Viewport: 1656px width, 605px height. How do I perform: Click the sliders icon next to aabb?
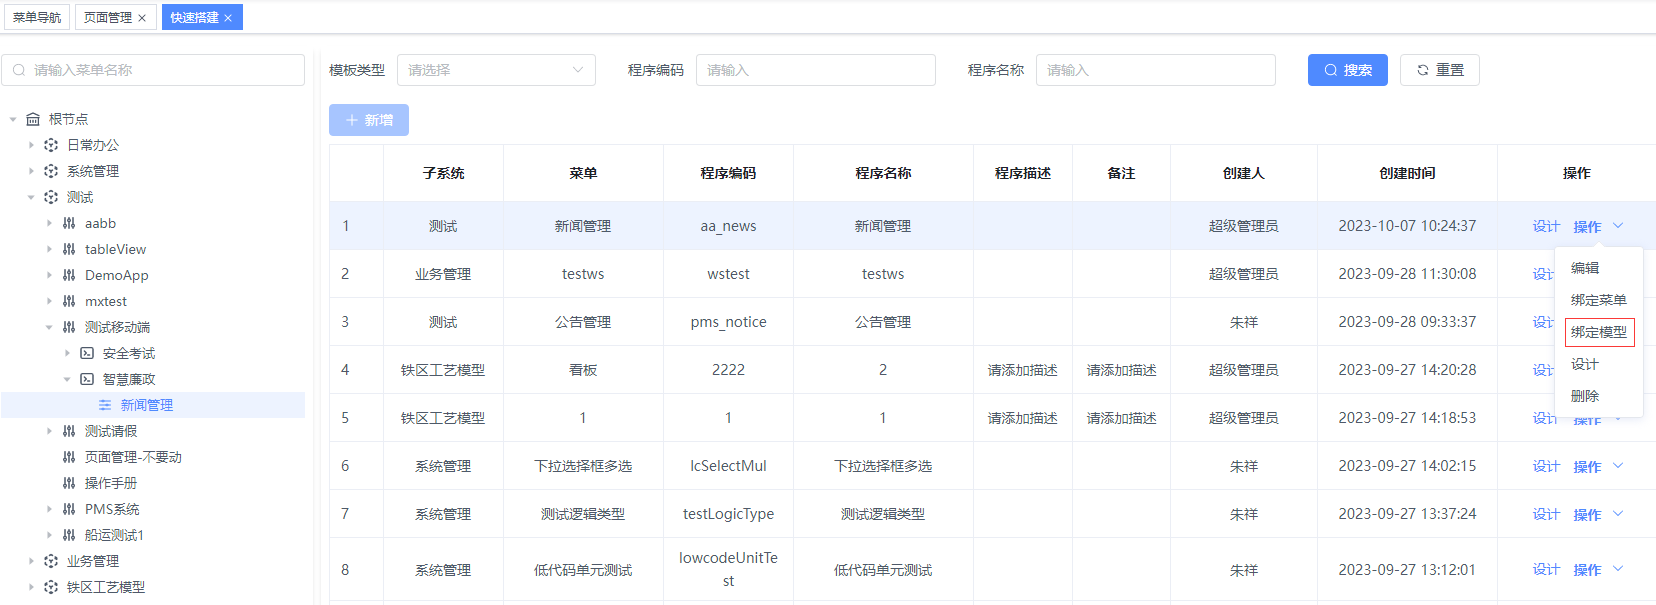click(69, 223)
